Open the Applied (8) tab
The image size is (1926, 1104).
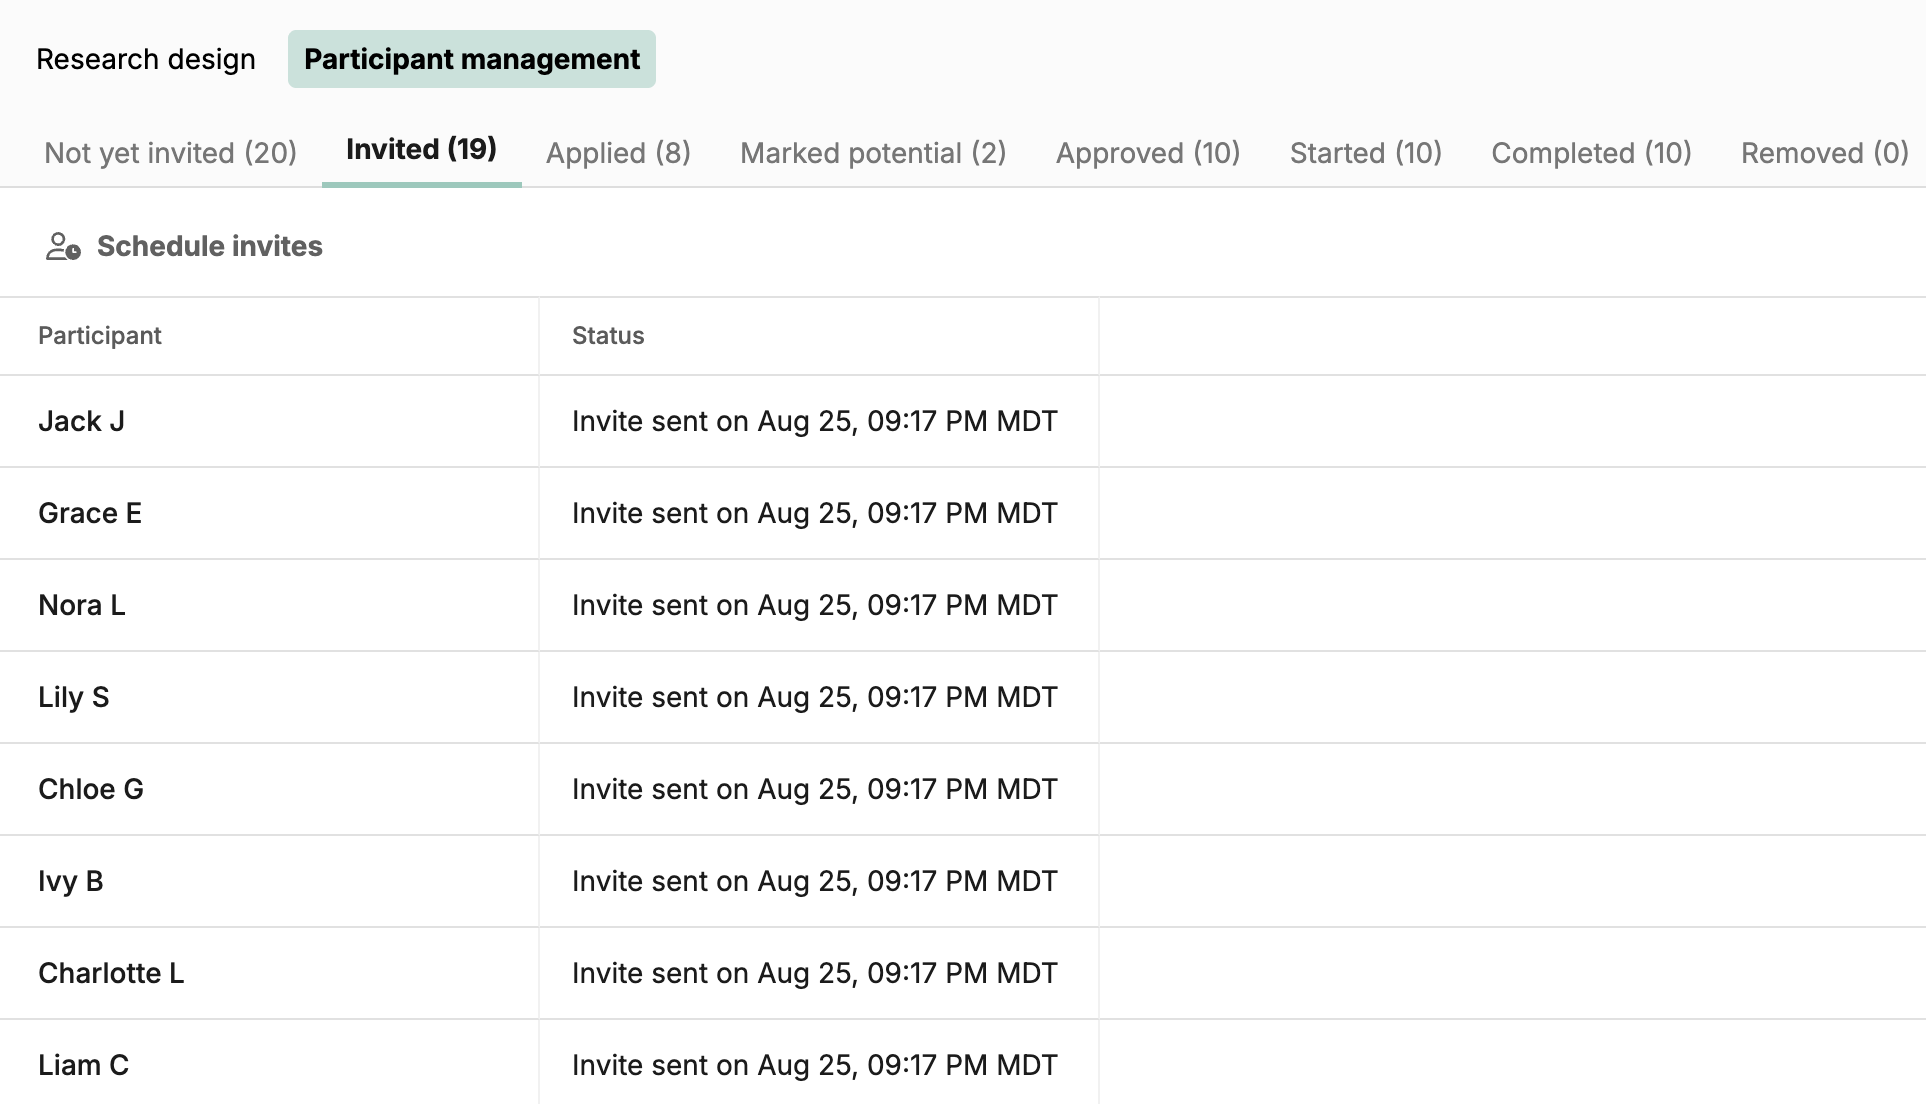pos(618,153)
